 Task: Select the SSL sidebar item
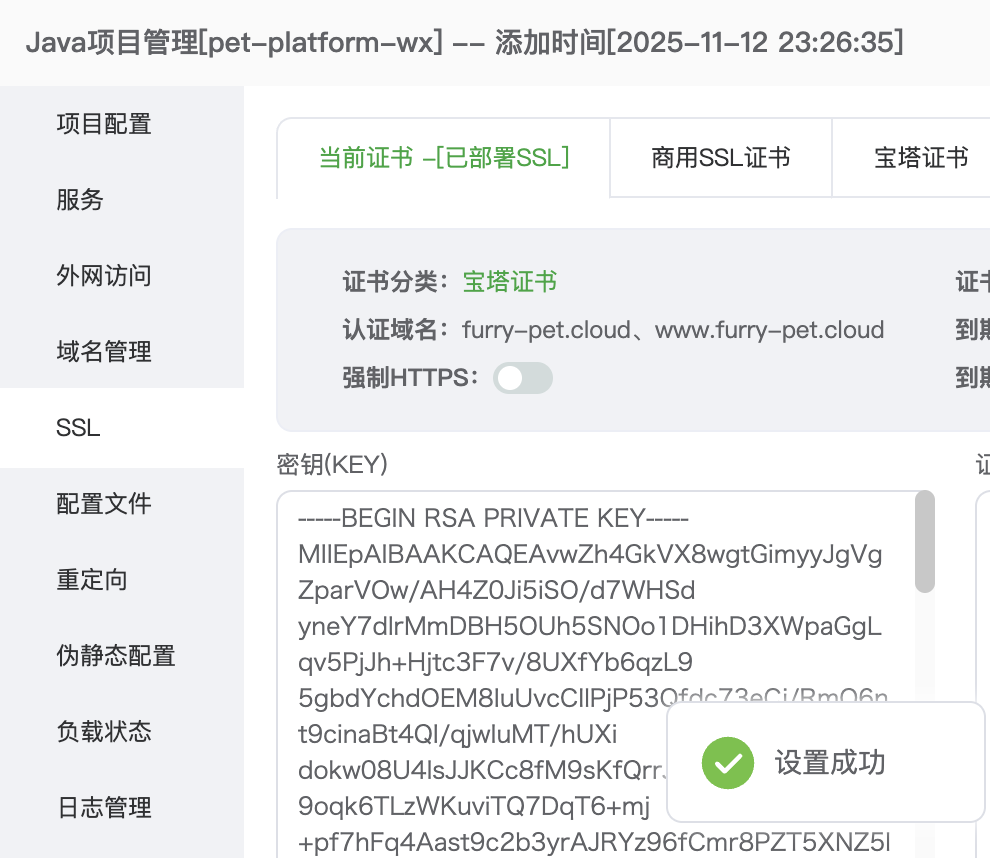coord(78,428)
